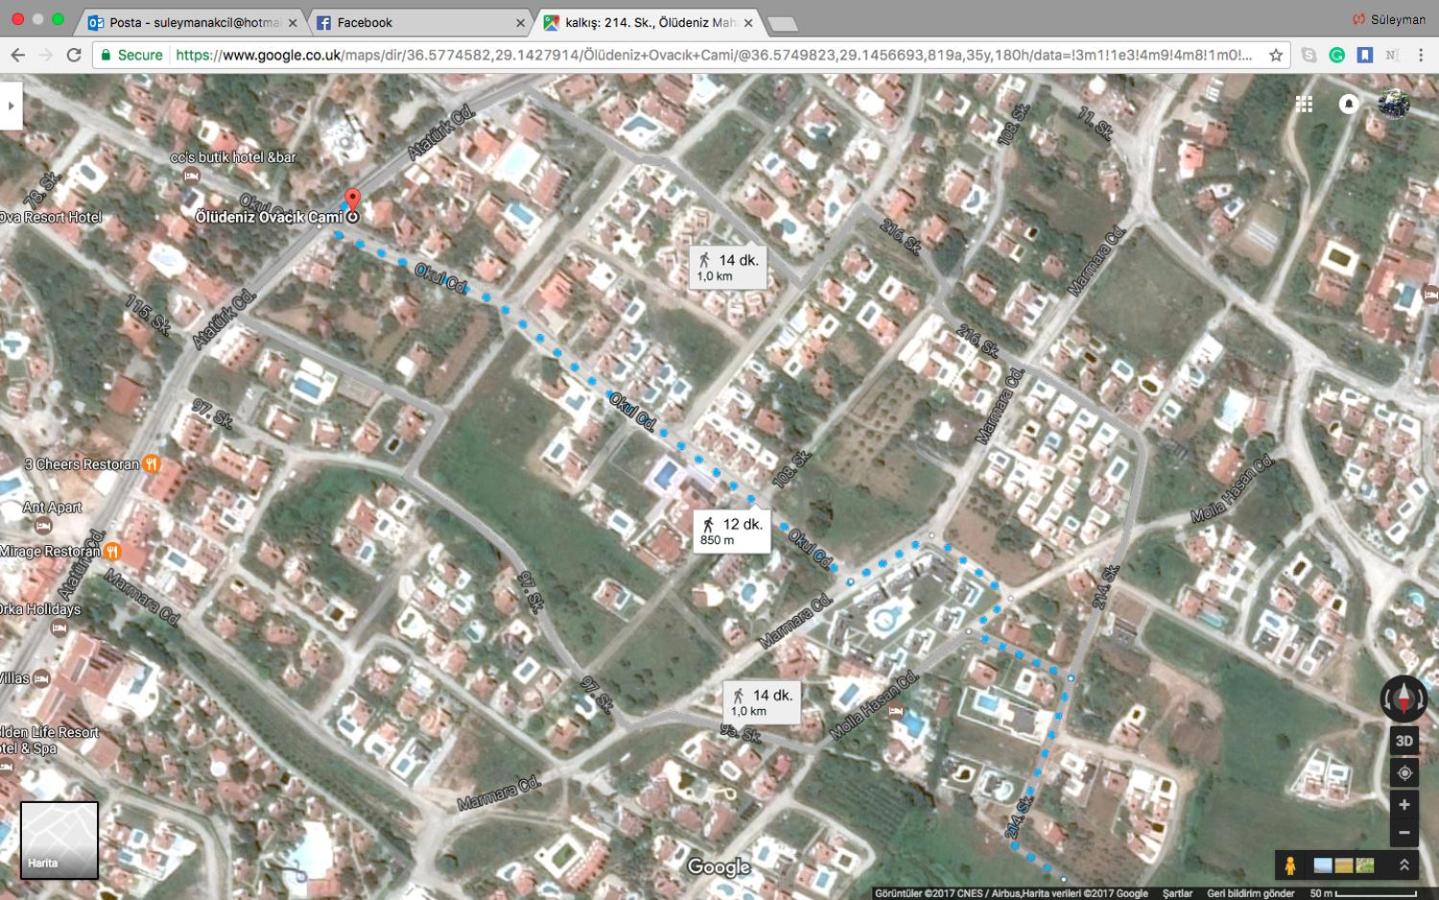Select the Street View pegman
Screen dimensions: 1439x900
[1290, 865]
